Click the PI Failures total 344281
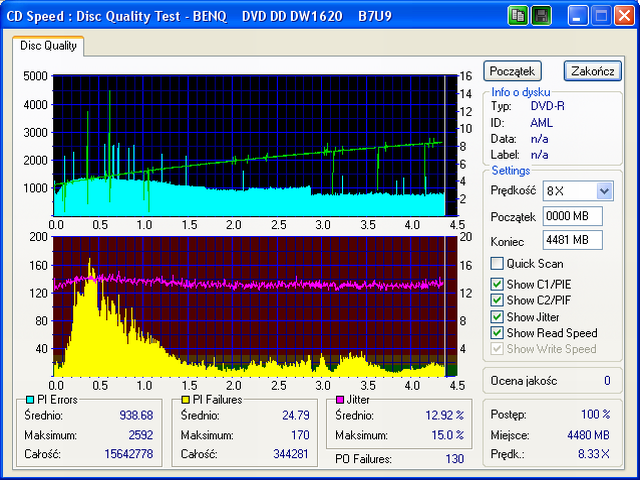640x480 pixels. 291,454
